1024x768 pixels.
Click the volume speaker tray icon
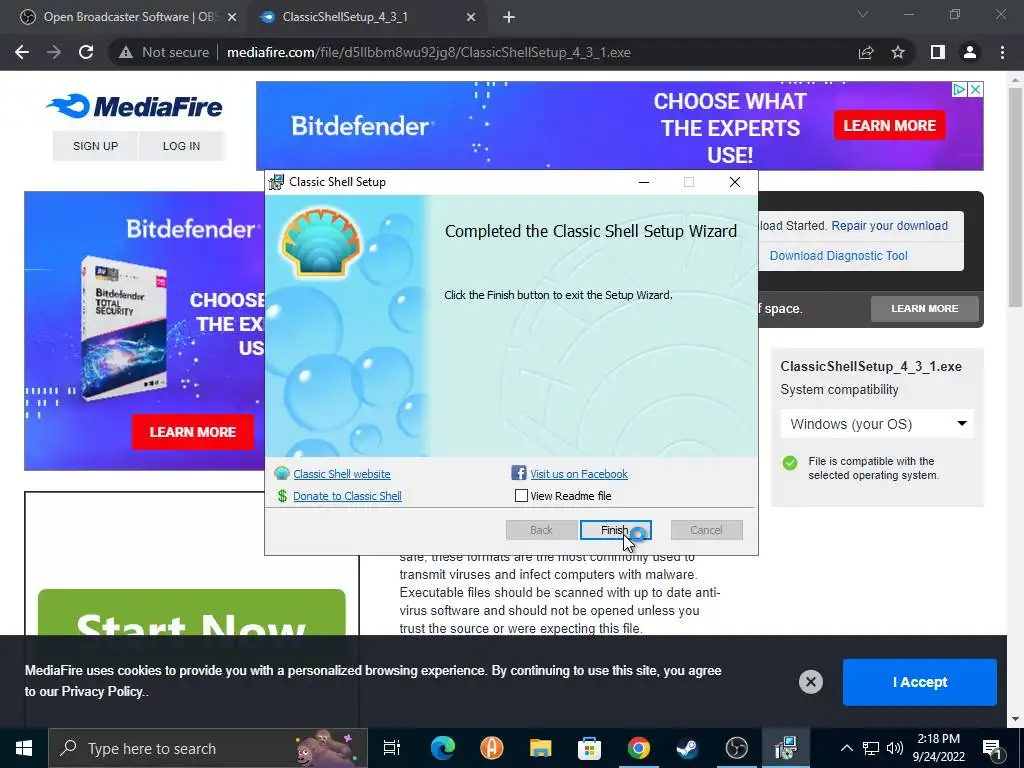tap(895, 748)
